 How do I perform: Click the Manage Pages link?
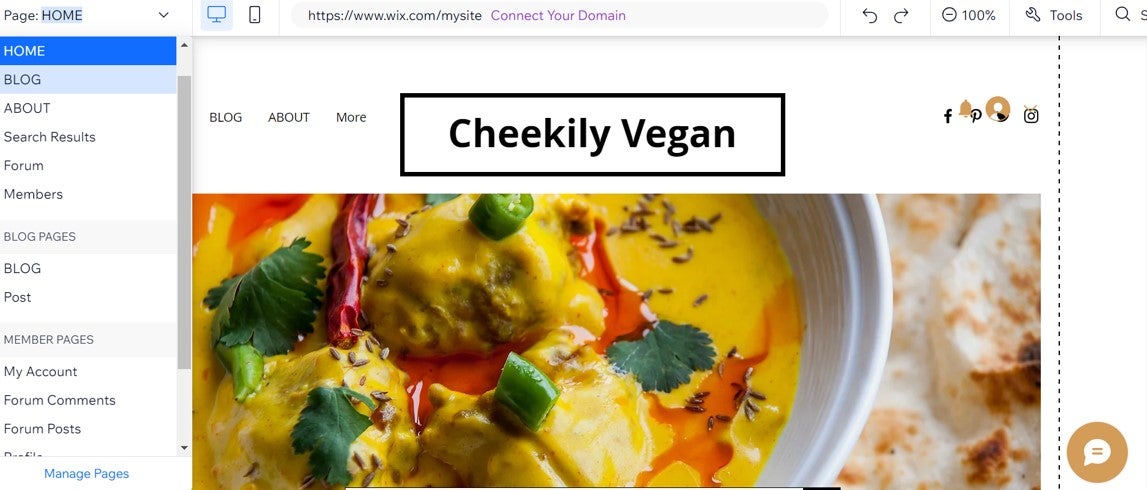click(86, 474)
